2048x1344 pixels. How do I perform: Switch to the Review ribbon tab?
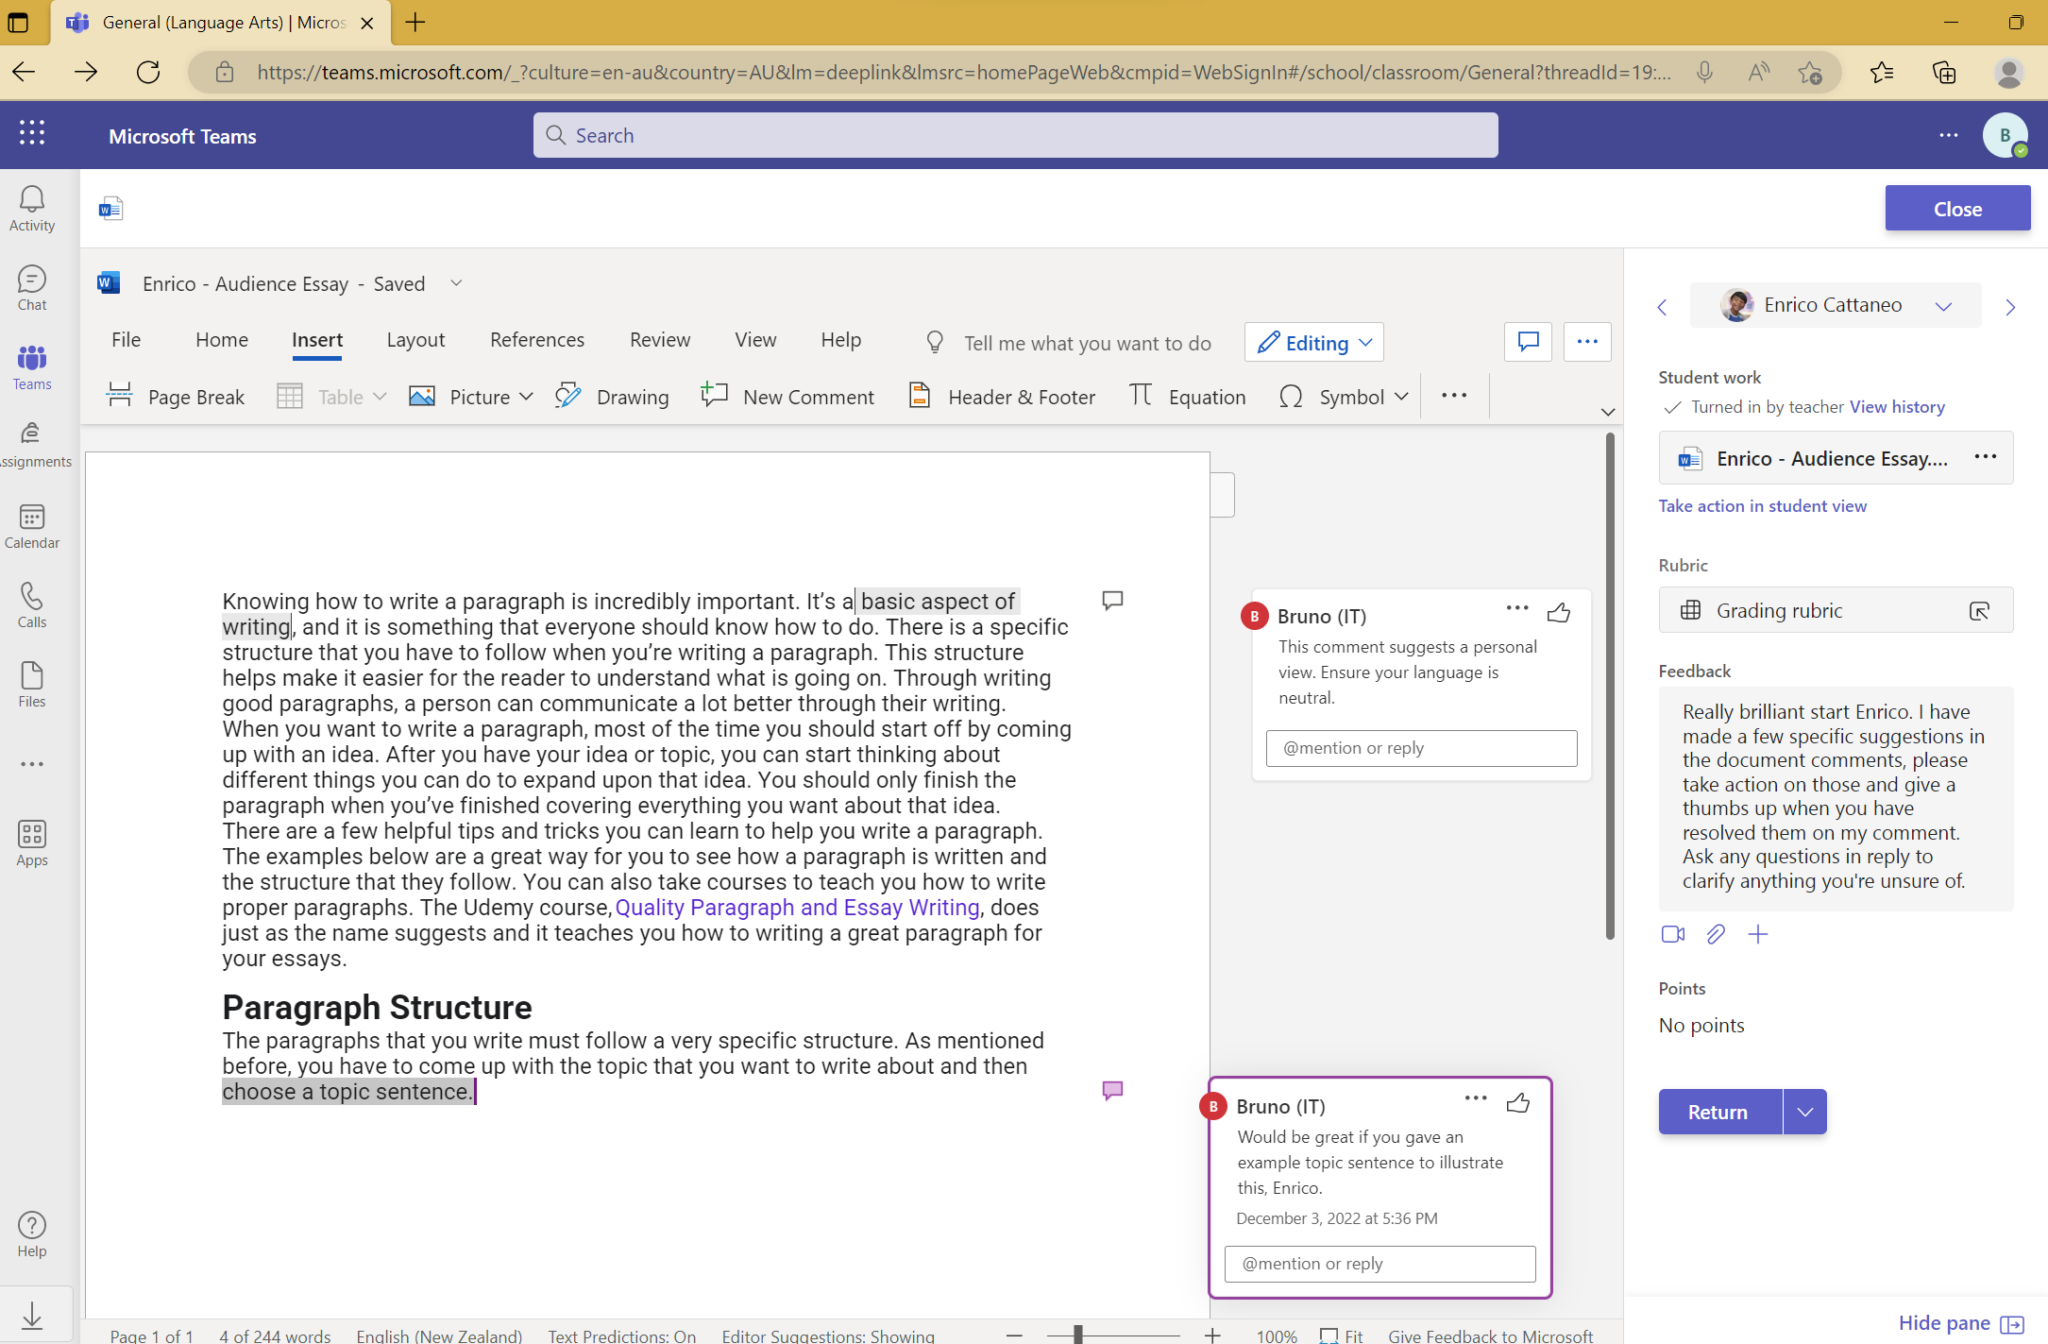coord(659,340)
